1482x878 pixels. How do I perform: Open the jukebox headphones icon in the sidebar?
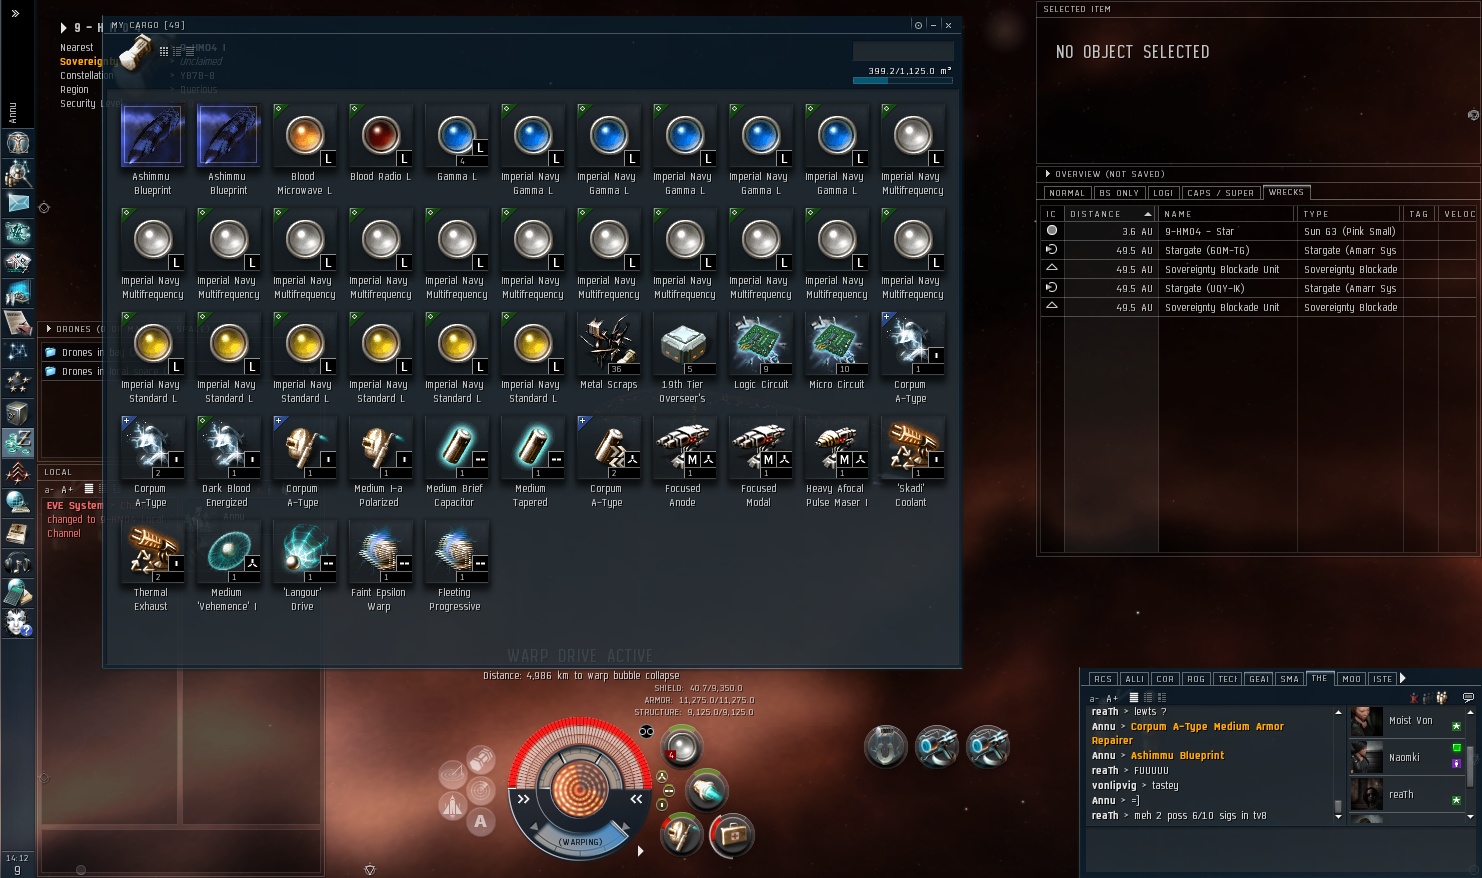pos(18,564)
